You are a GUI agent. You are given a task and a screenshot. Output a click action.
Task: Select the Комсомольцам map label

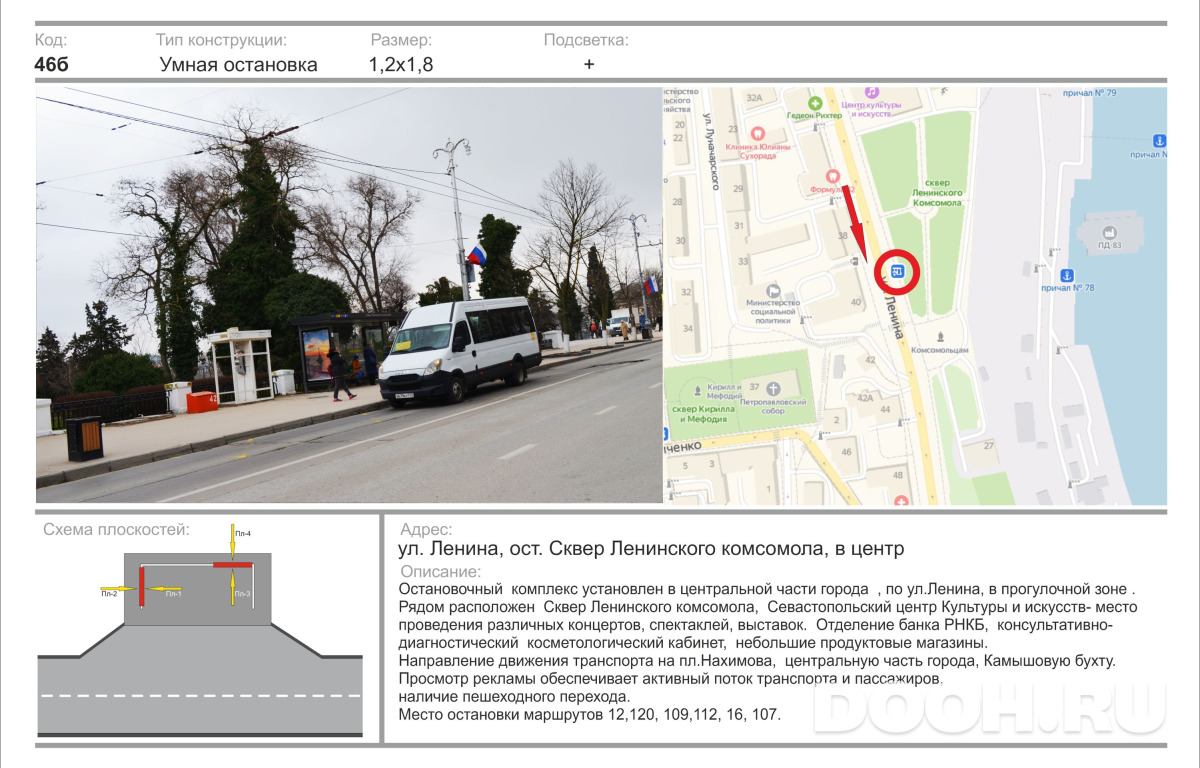[x=941, y=351]
